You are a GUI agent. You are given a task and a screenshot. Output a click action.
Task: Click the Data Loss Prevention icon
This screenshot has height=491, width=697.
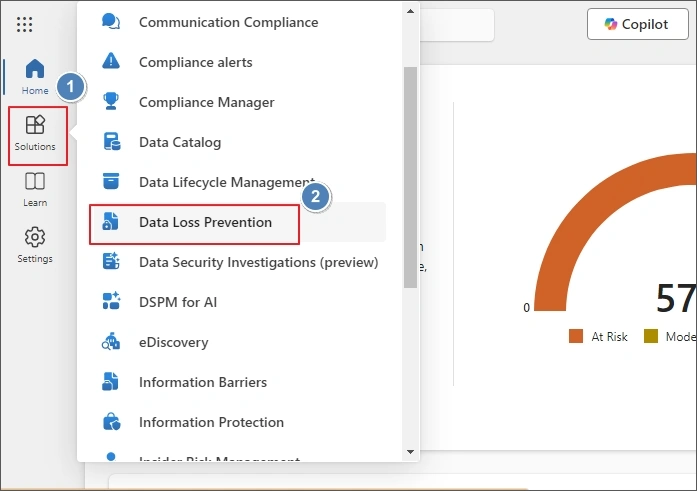110,221
